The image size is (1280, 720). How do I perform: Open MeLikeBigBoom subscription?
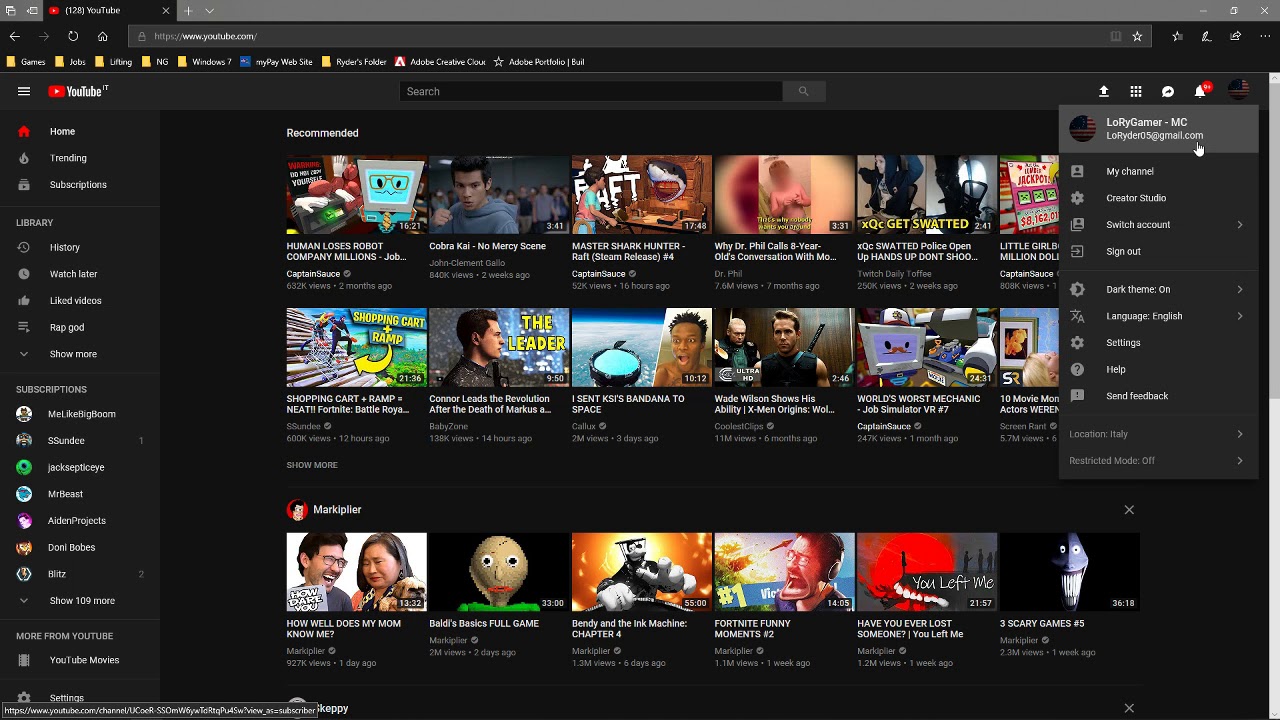(80, 414)
